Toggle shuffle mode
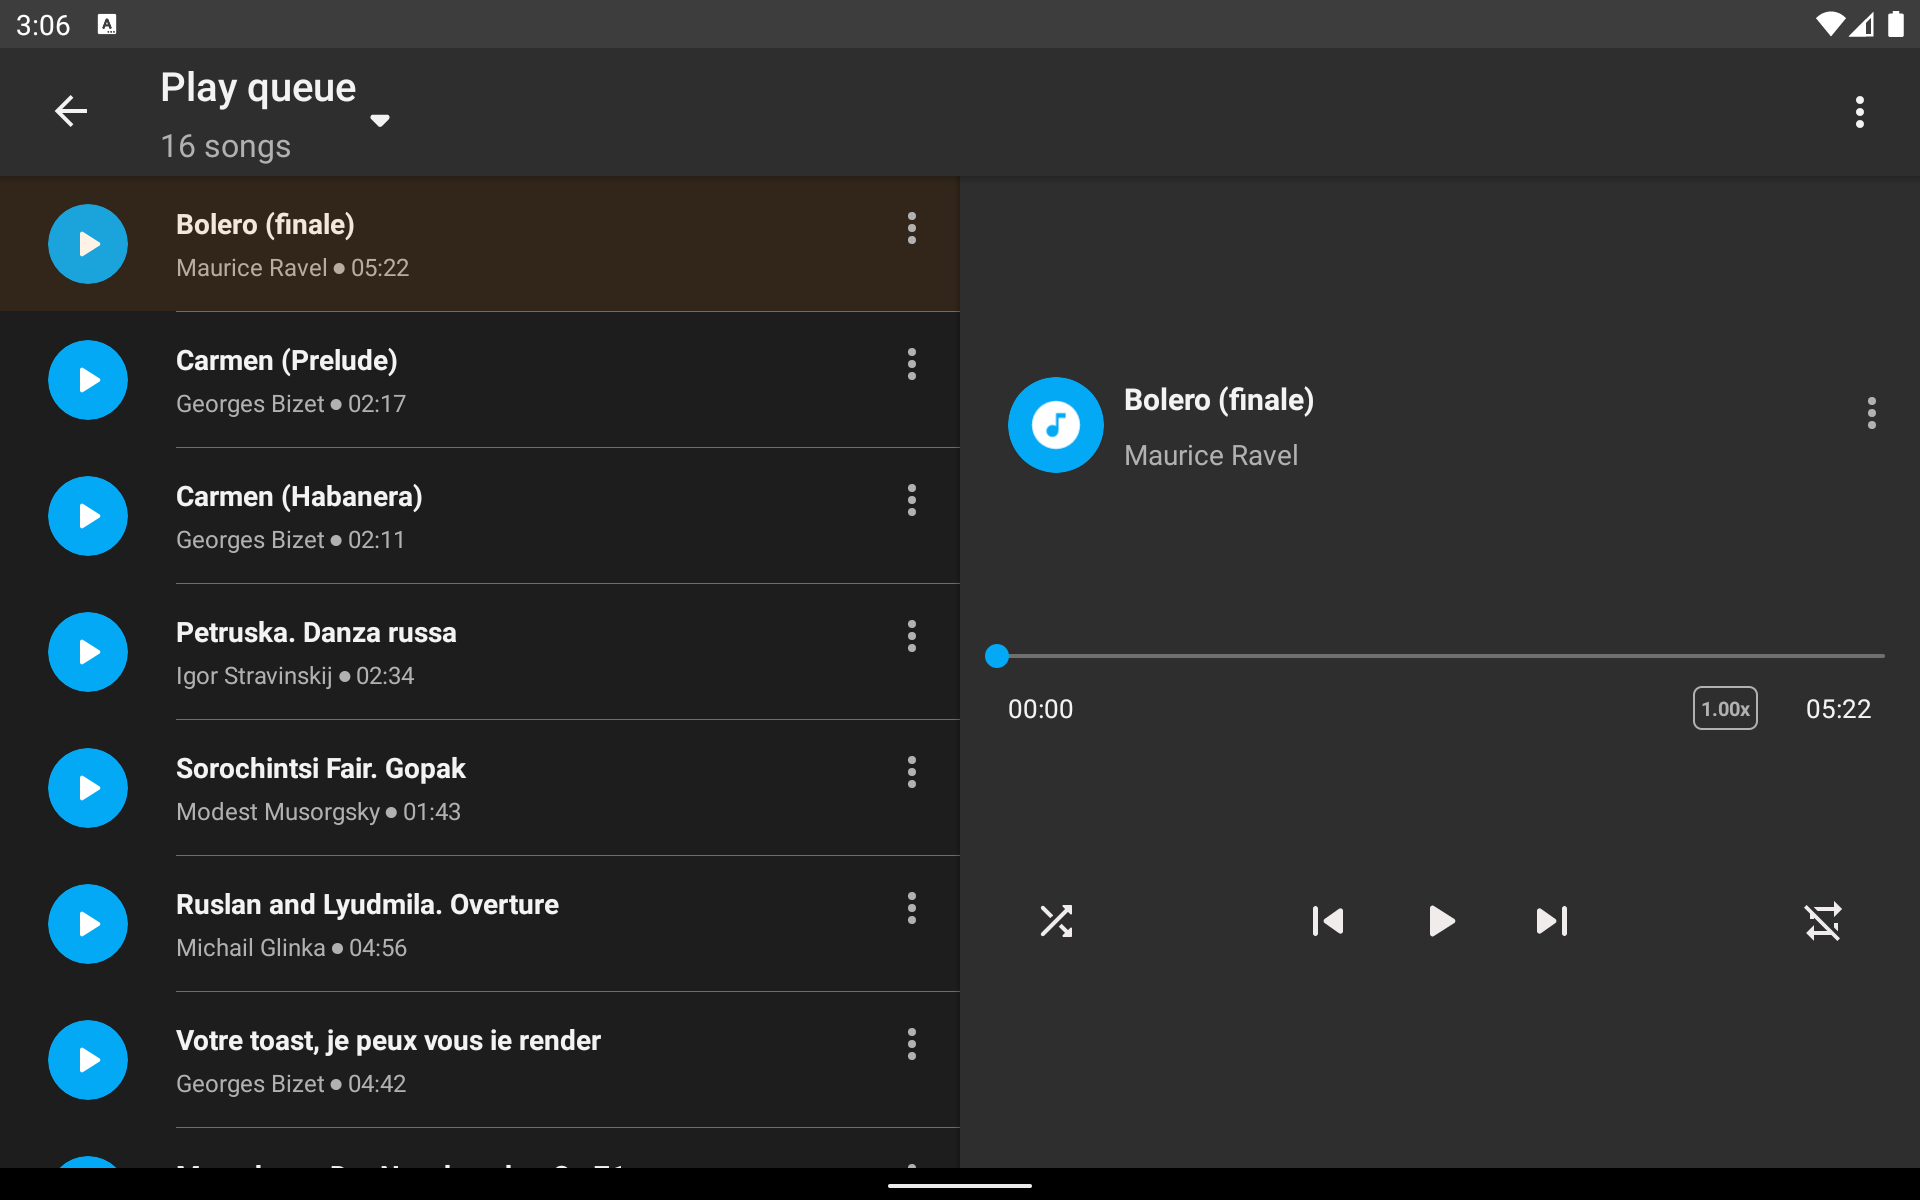Image resolution: width=1920 pixels, height=1200 pixels. click(1056, 921)
